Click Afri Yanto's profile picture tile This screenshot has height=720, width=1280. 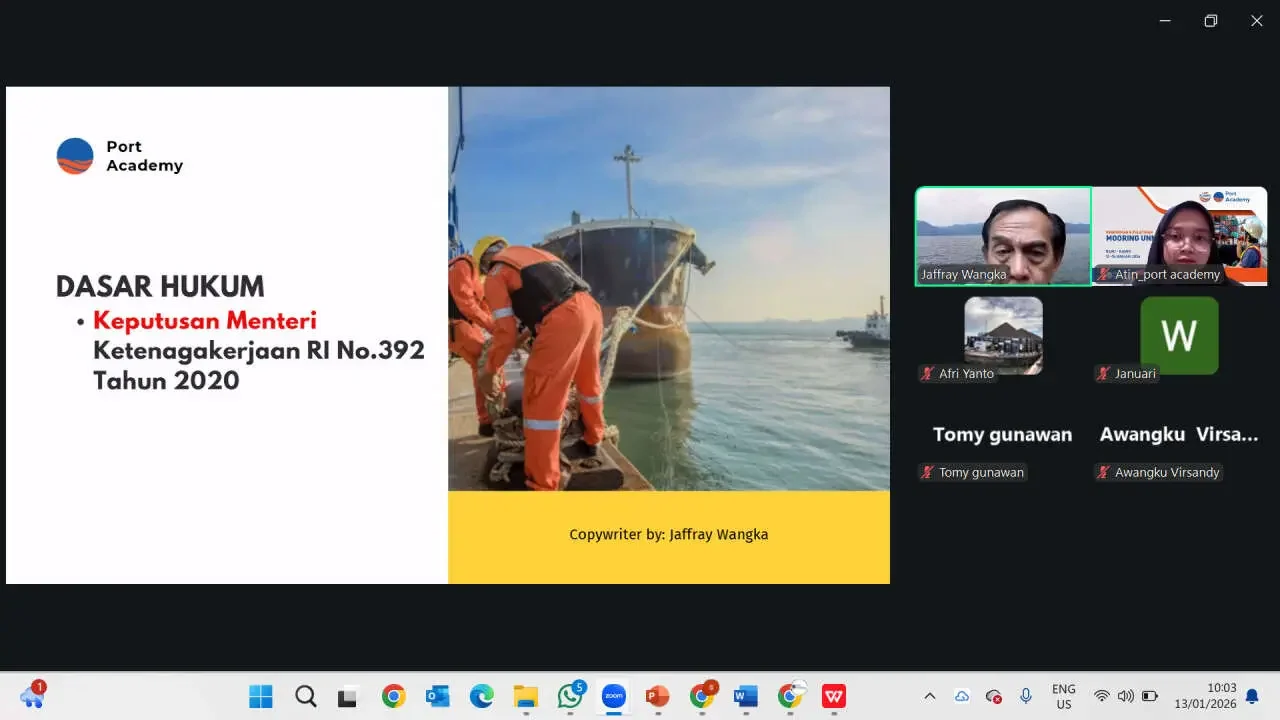click(1003, 335)
